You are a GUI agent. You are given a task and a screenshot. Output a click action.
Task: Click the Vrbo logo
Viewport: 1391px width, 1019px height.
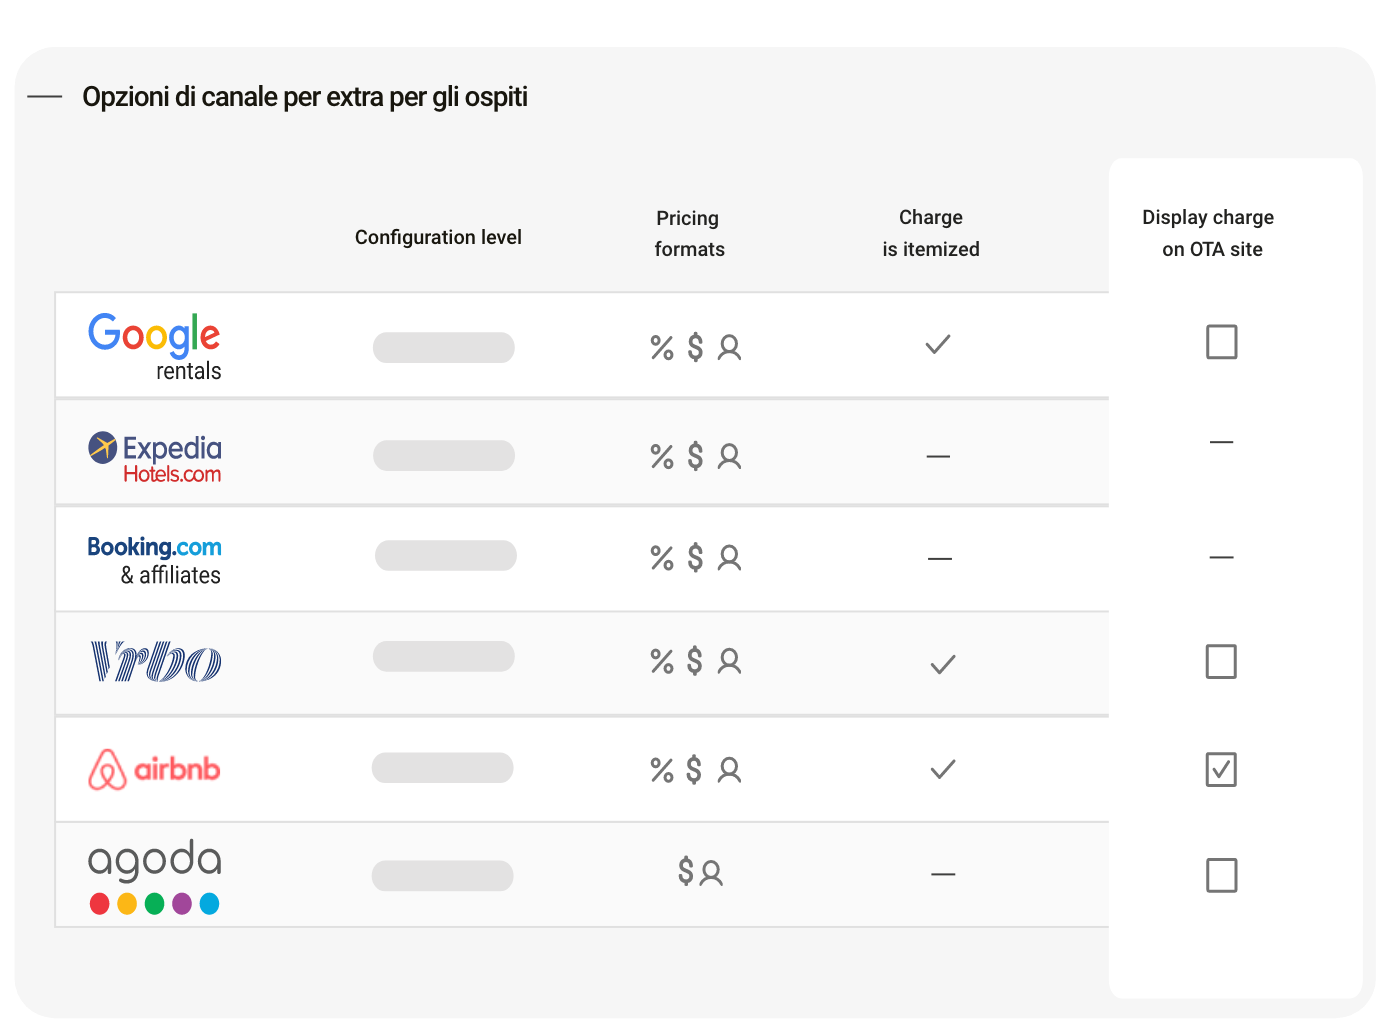(156, 662)
